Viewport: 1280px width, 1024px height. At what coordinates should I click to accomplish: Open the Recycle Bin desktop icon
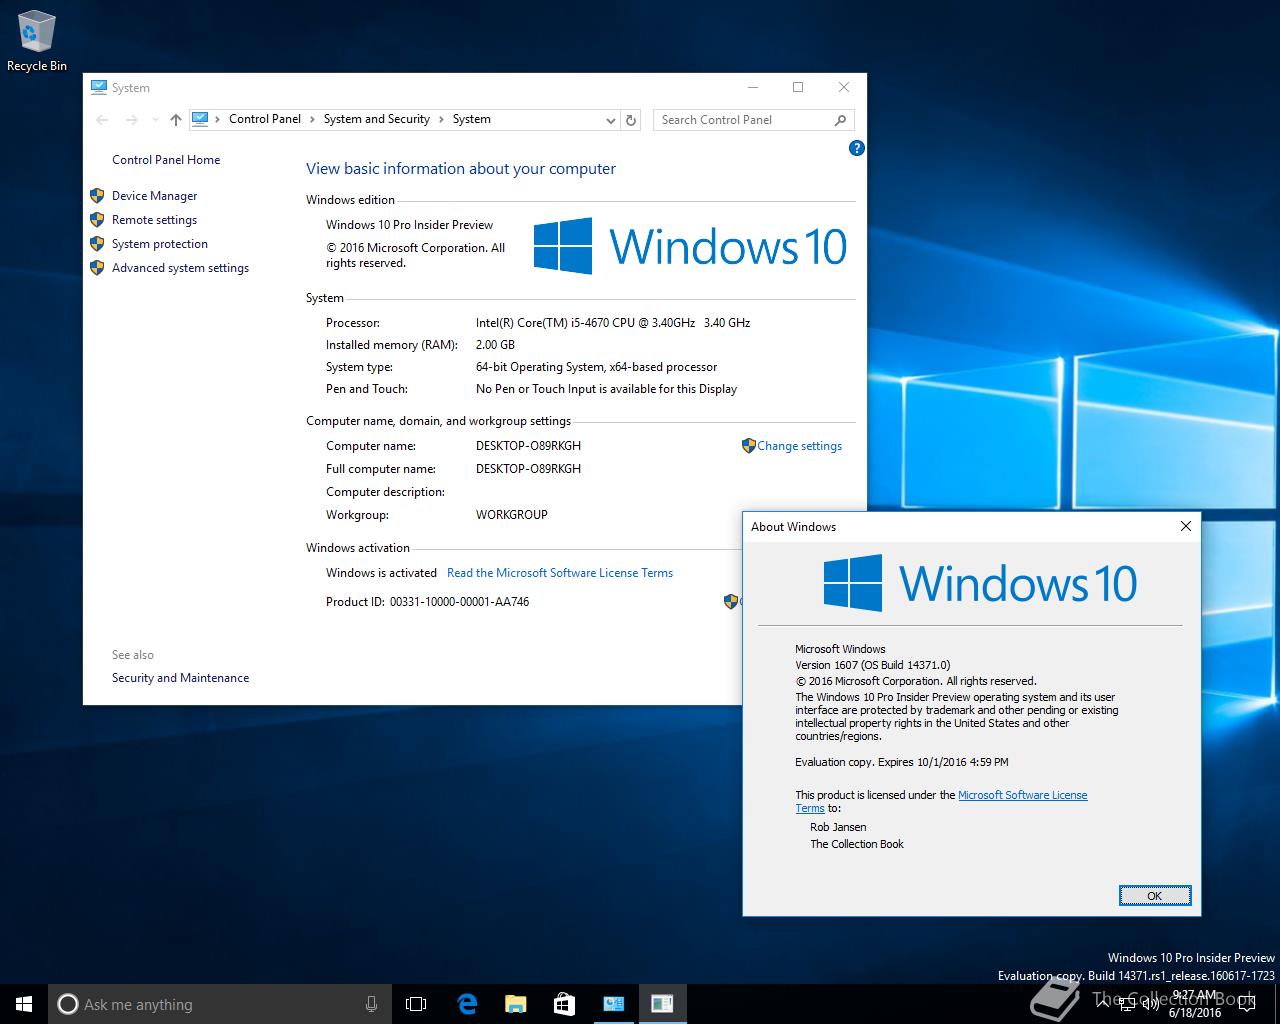[x=36, y=41]
